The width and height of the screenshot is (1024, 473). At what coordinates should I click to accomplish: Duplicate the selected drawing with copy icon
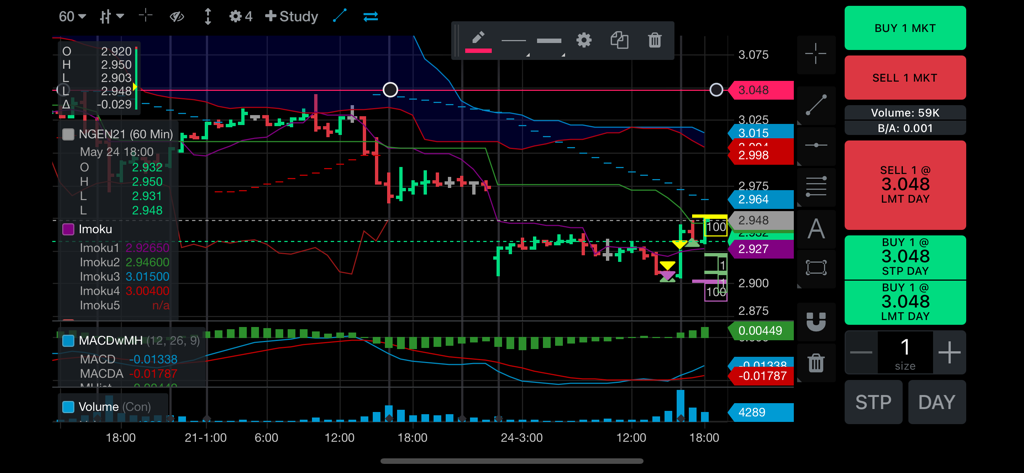point(619,40)
